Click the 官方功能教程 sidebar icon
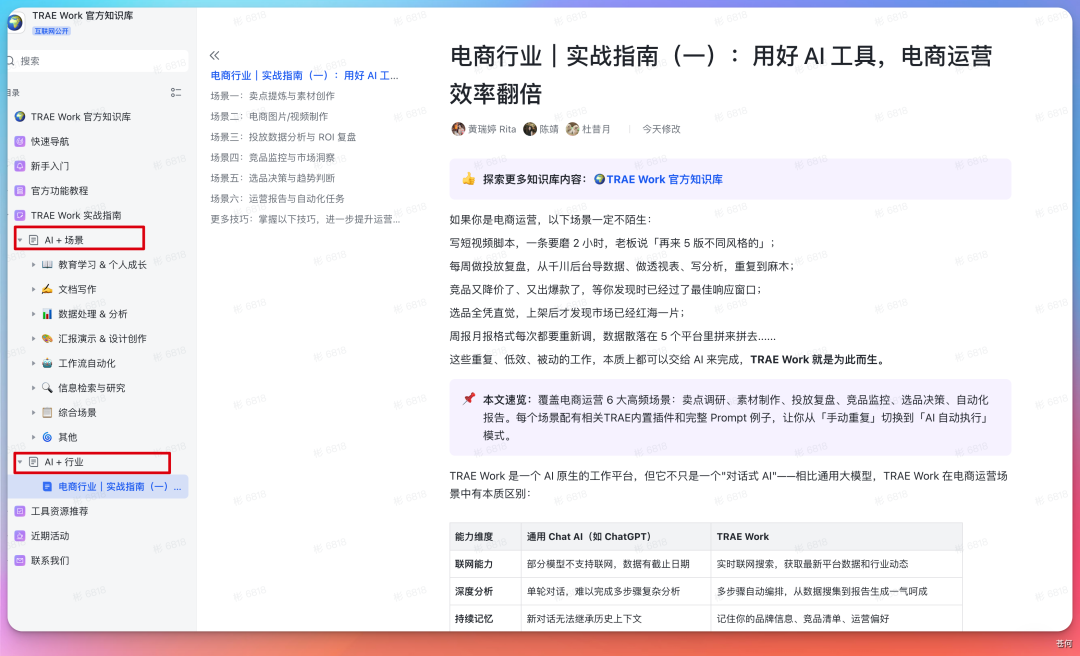 point(20,191)
